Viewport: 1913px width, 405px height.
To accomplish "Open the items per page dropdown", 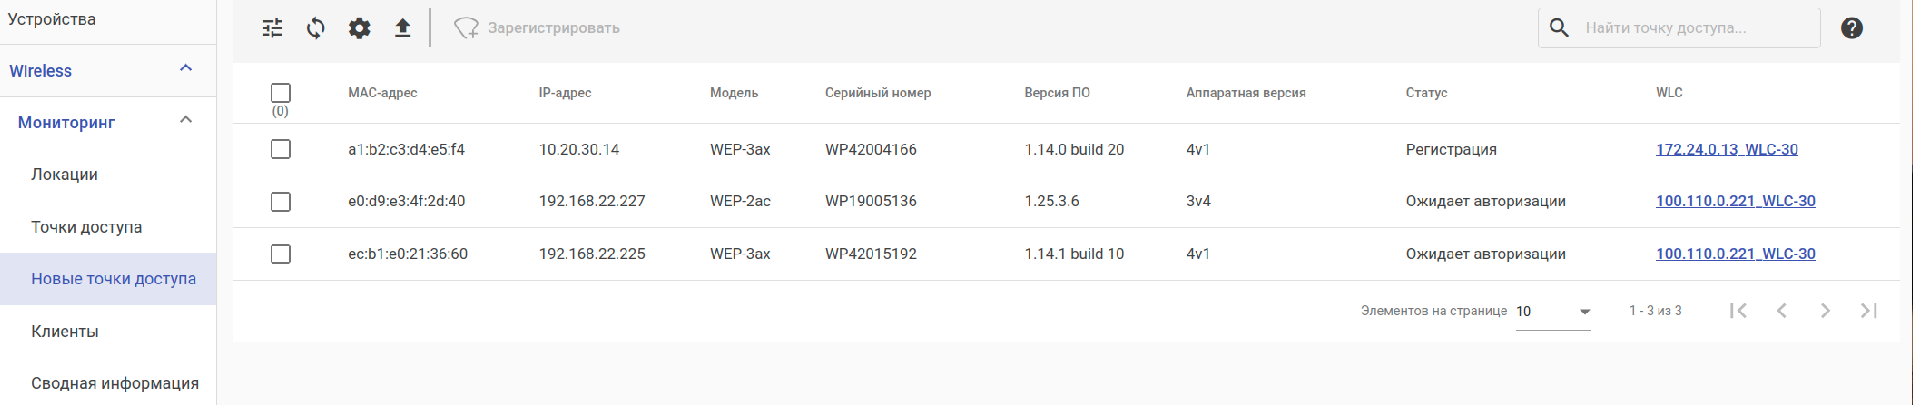I will (1553, 312).
